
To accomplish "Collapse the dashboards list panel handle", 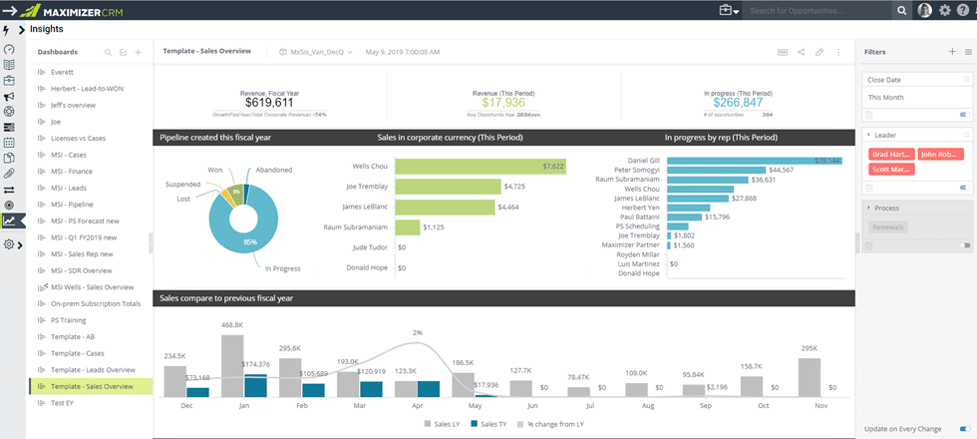I will [x=150, y=243].
